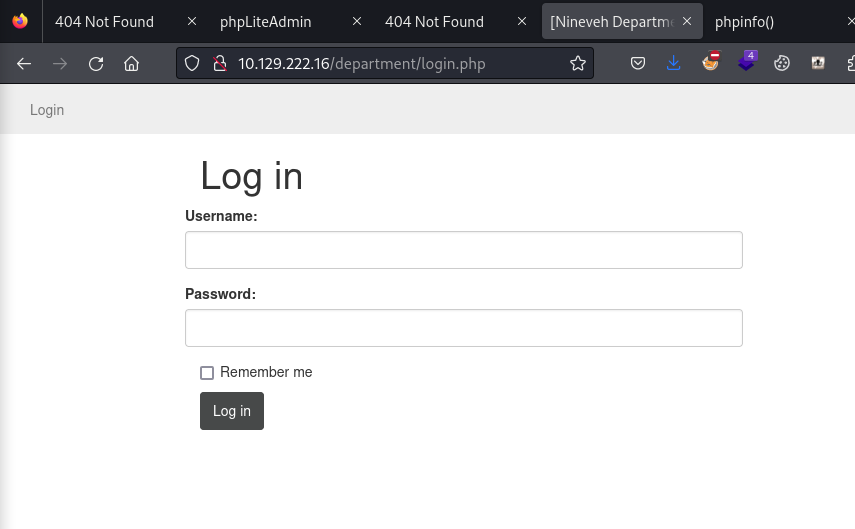Switch to the phpinfo() tab

[744, 22]
